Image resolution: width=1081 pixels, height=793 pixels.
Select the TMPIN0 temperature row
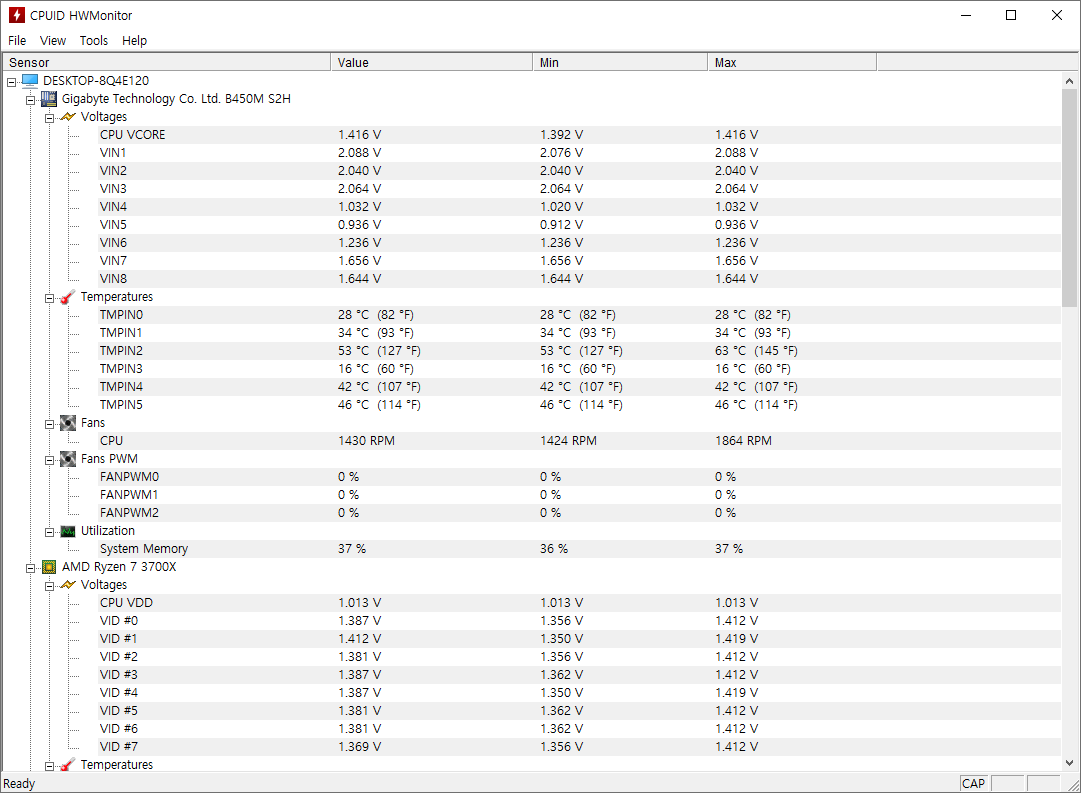point(579,314)
